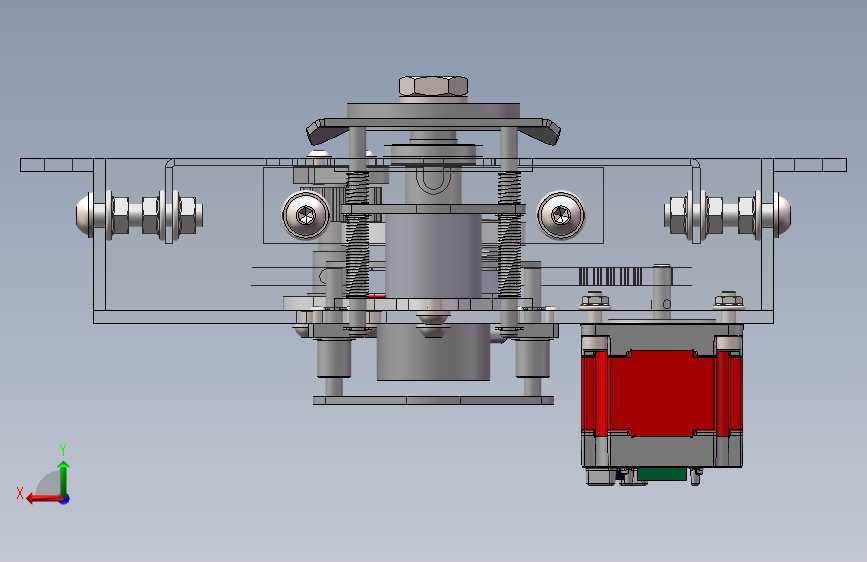Select the frame's left top flange

tap(56, 165)
